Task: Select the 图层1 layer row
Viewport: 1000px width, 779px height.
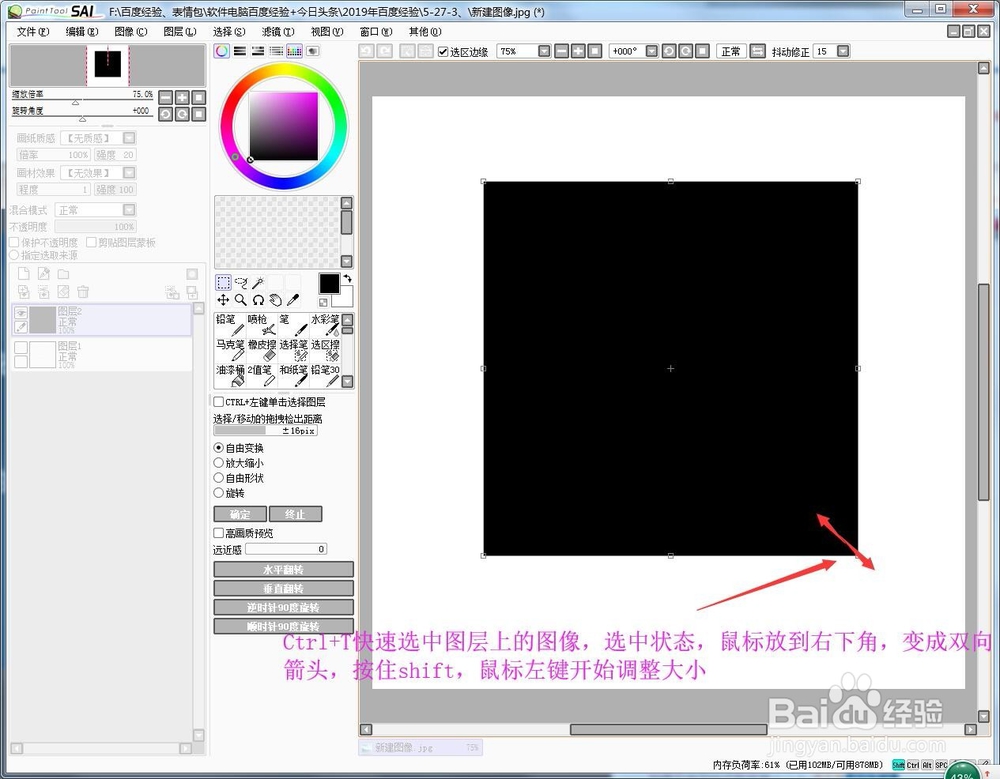Action: [x=102, y=354]
